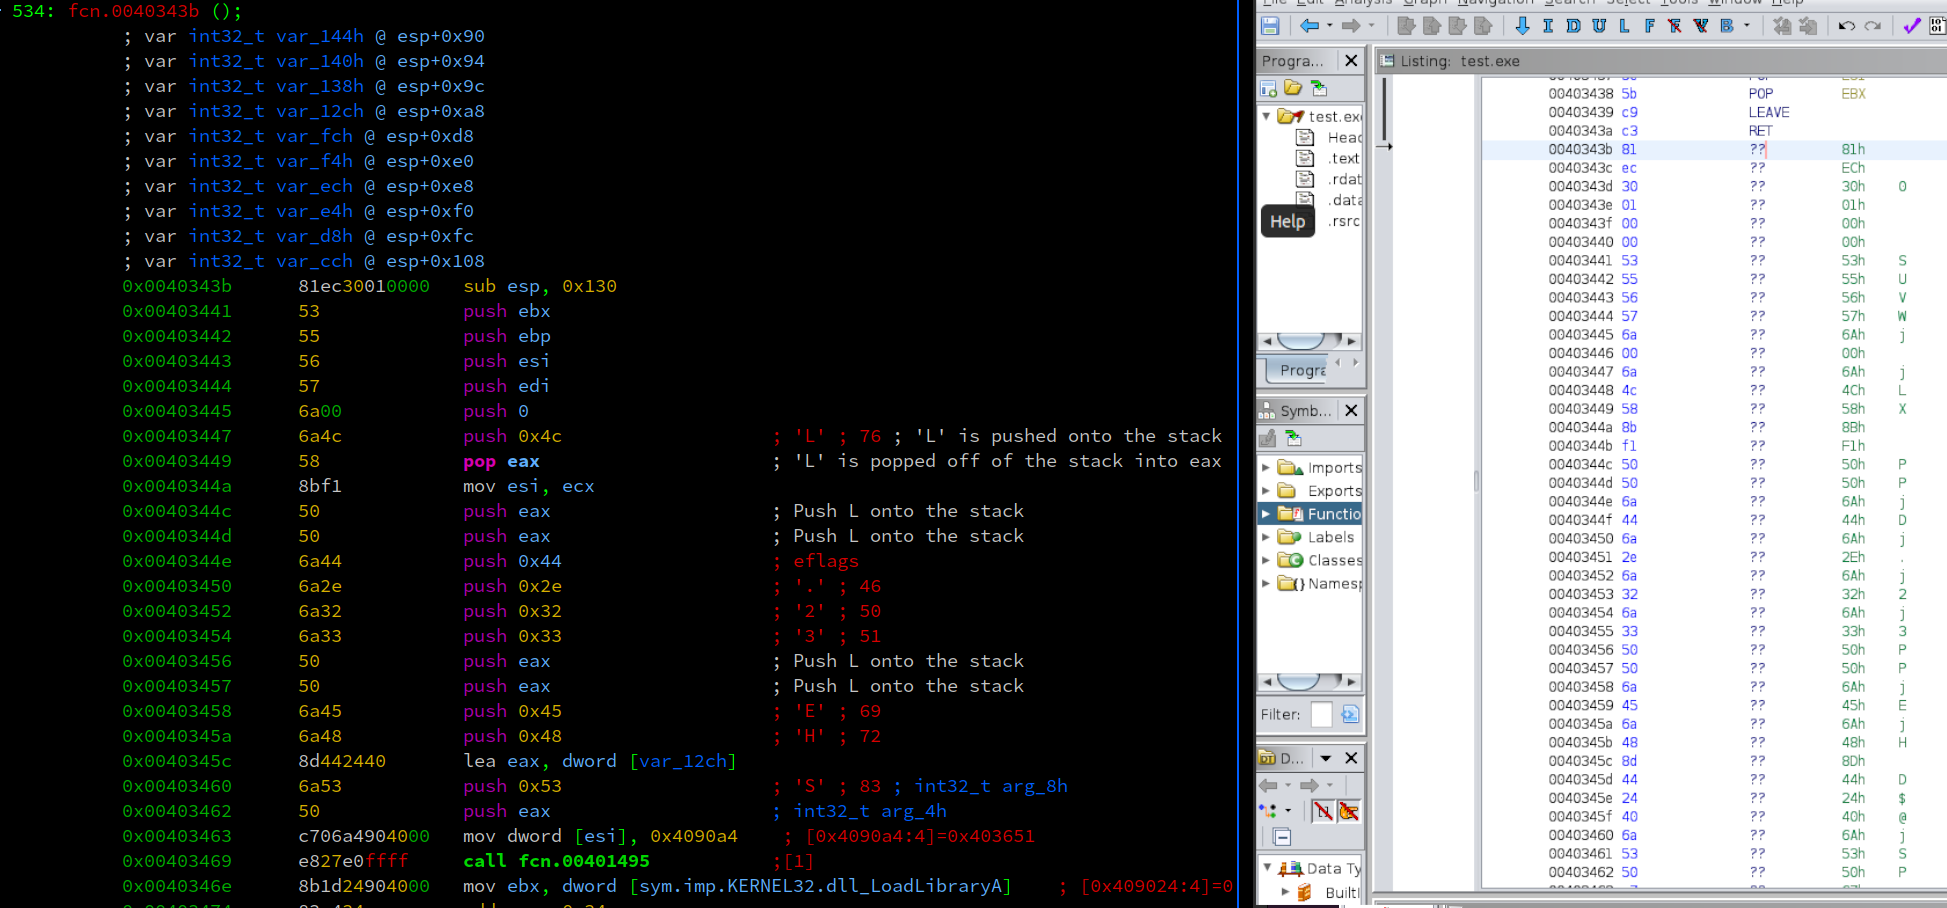This screenshot has height=908, width=1947.
Task: Open the bookmark 'B' type dropdown arrow
Action: click(x=1746, y=26)
